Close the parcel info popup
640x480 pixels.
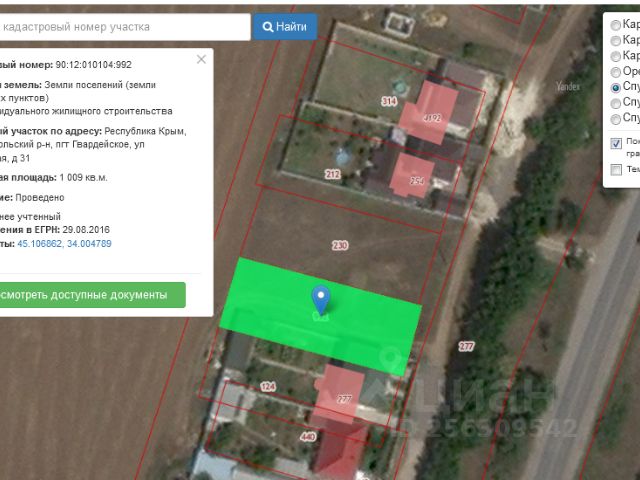coord(201,59)
